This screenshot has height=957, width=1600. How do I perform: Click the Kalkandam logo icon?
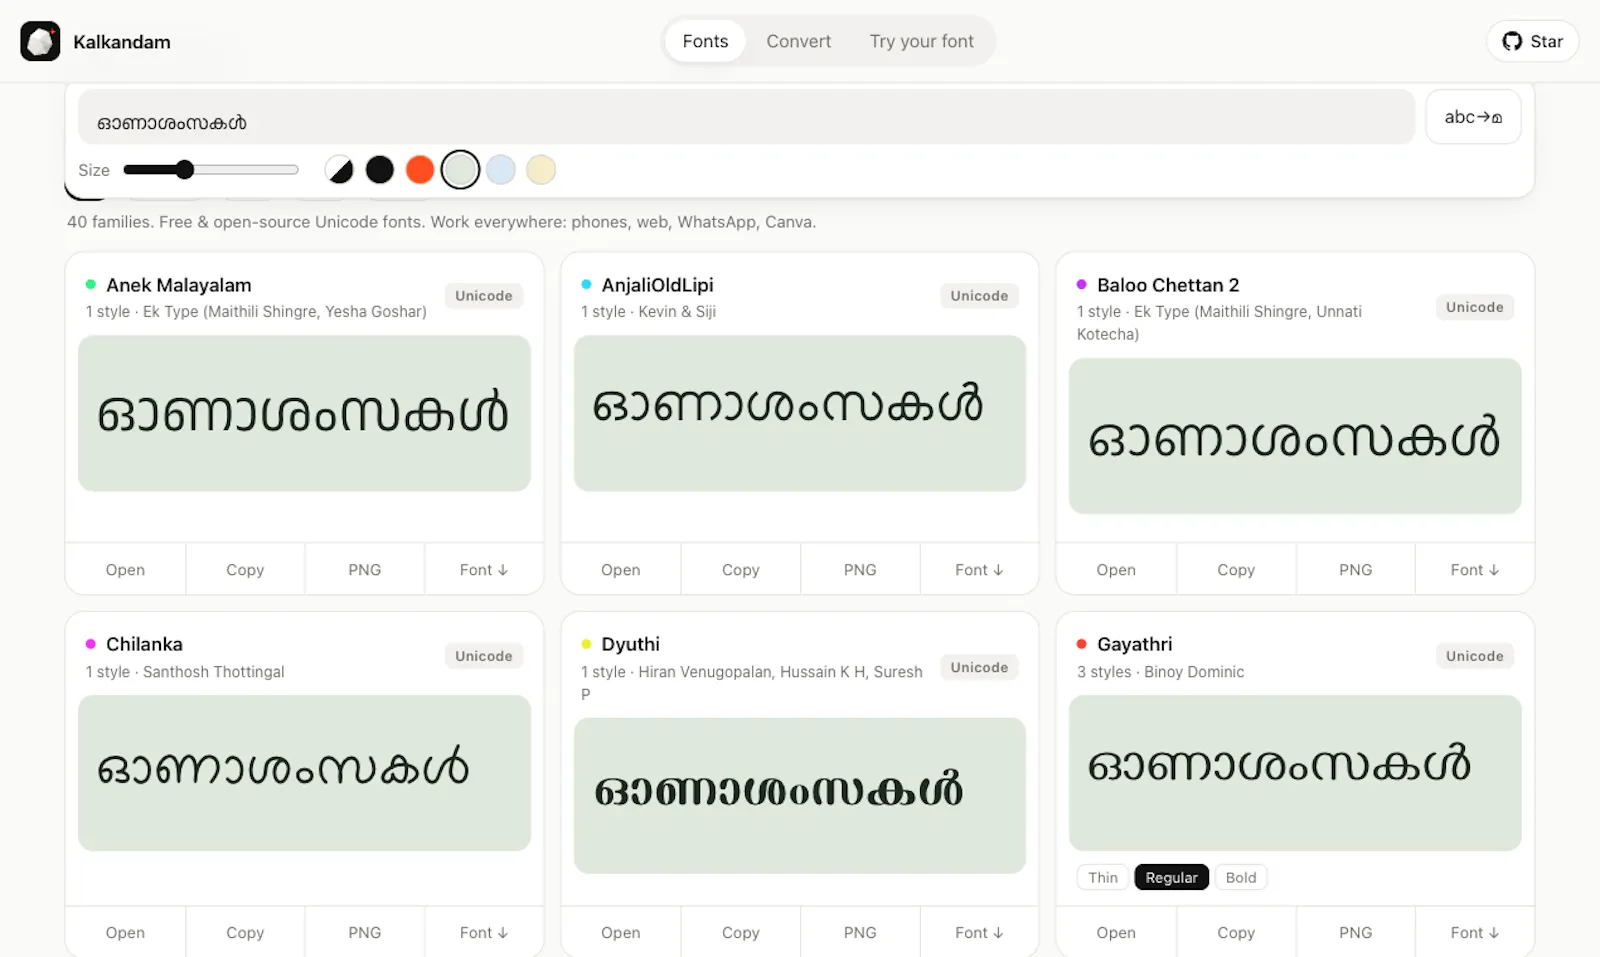tap(40, 41)
